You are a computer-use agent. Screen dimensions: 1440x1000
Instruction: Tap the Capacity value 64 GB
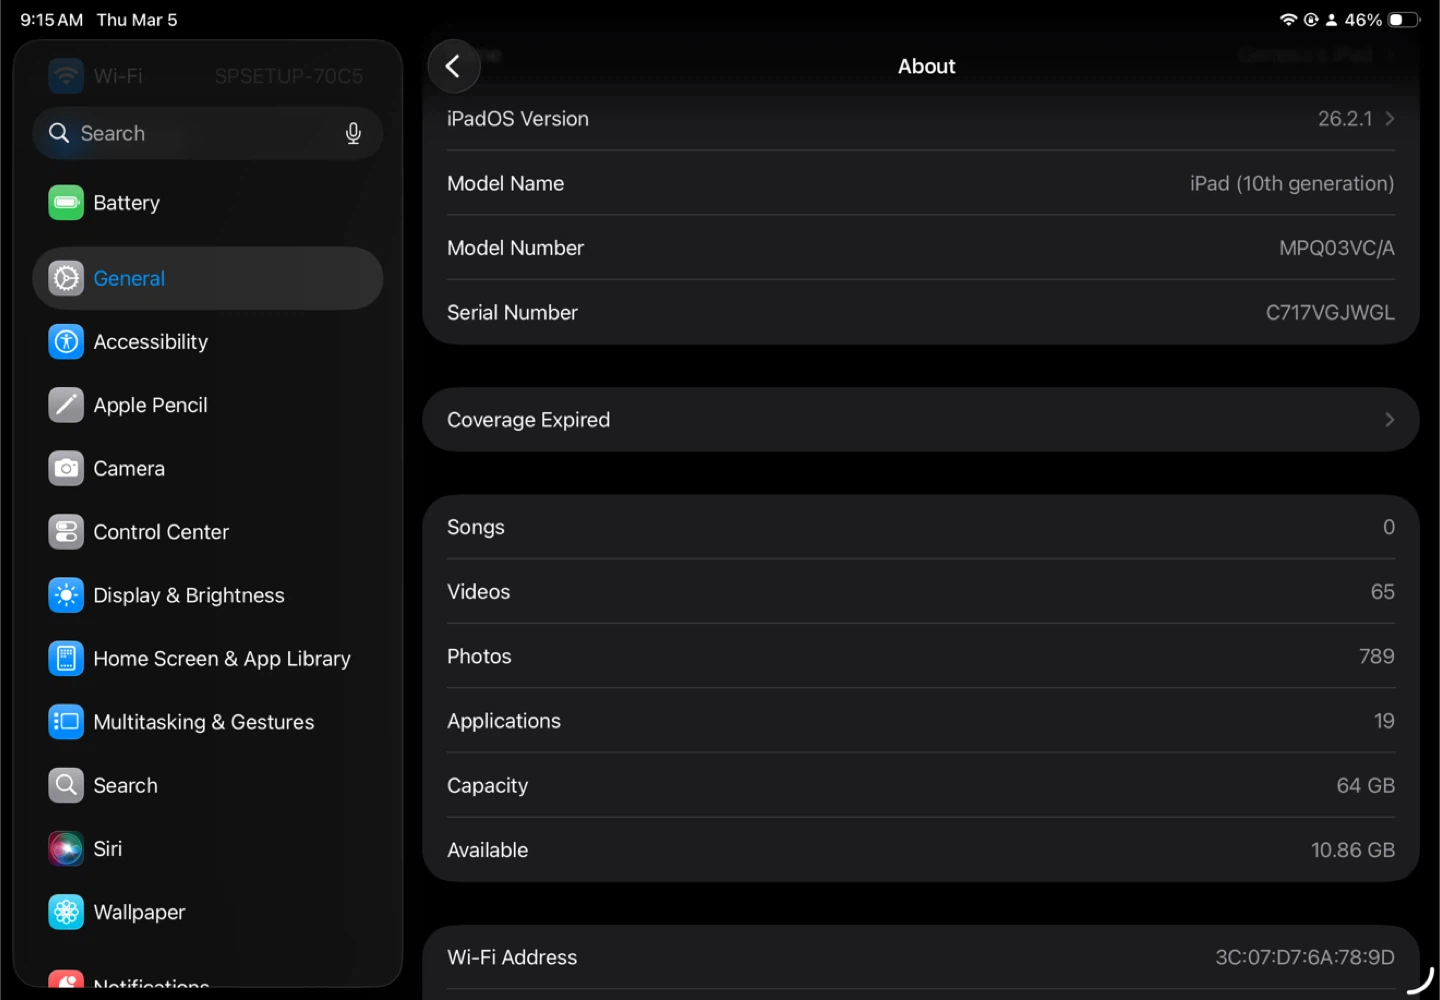[x=1366, y=785]
